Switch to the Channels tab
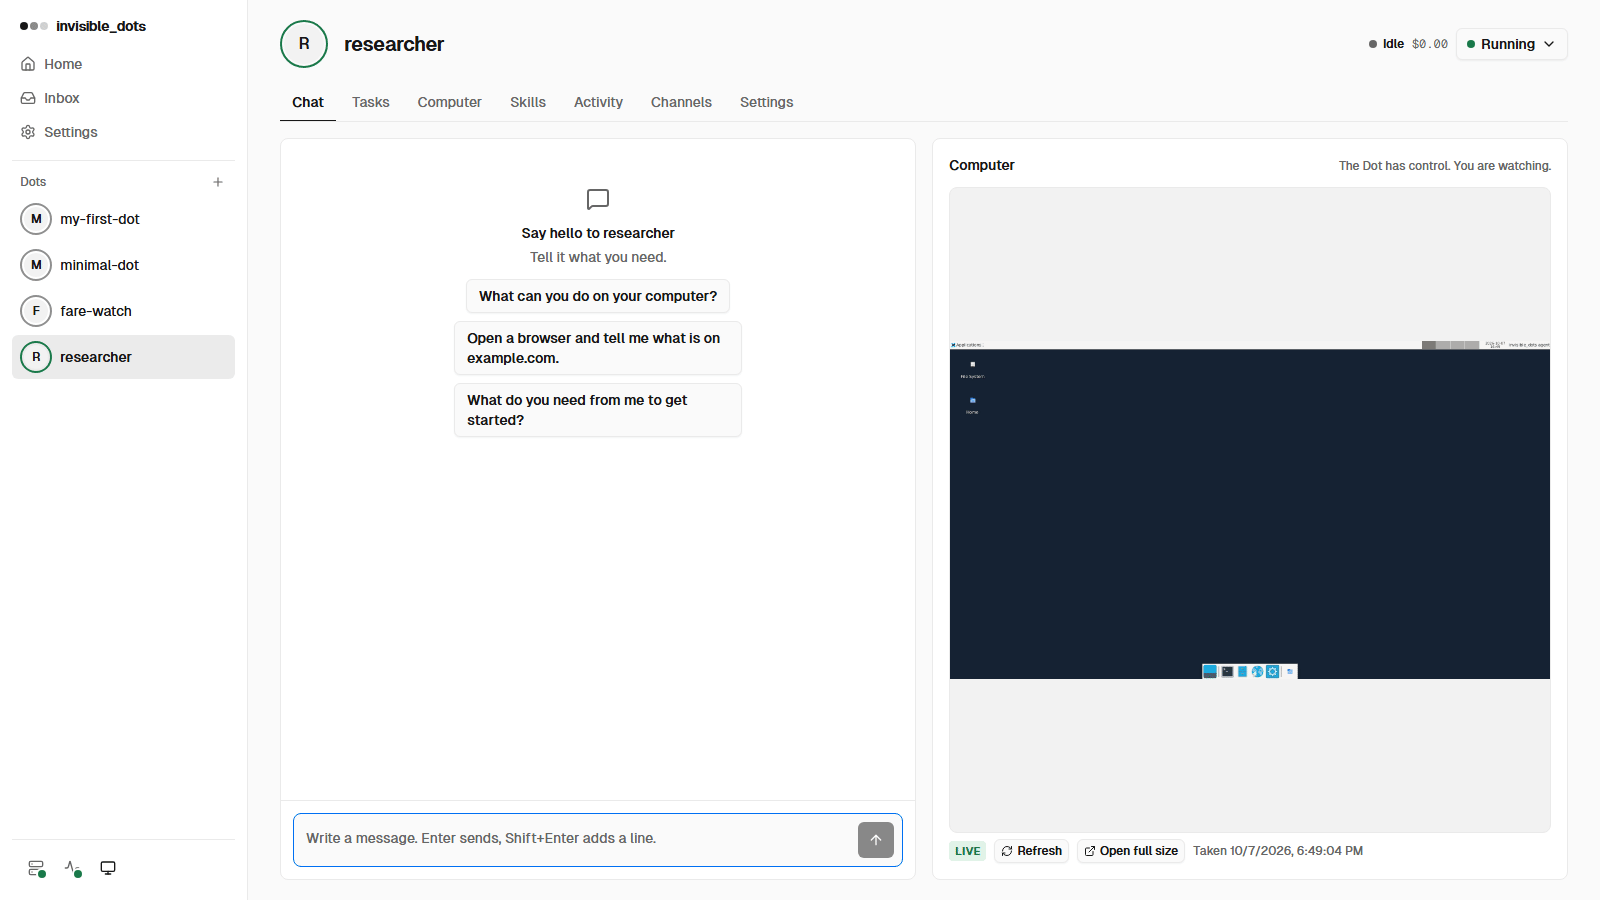 coord(681,102)
